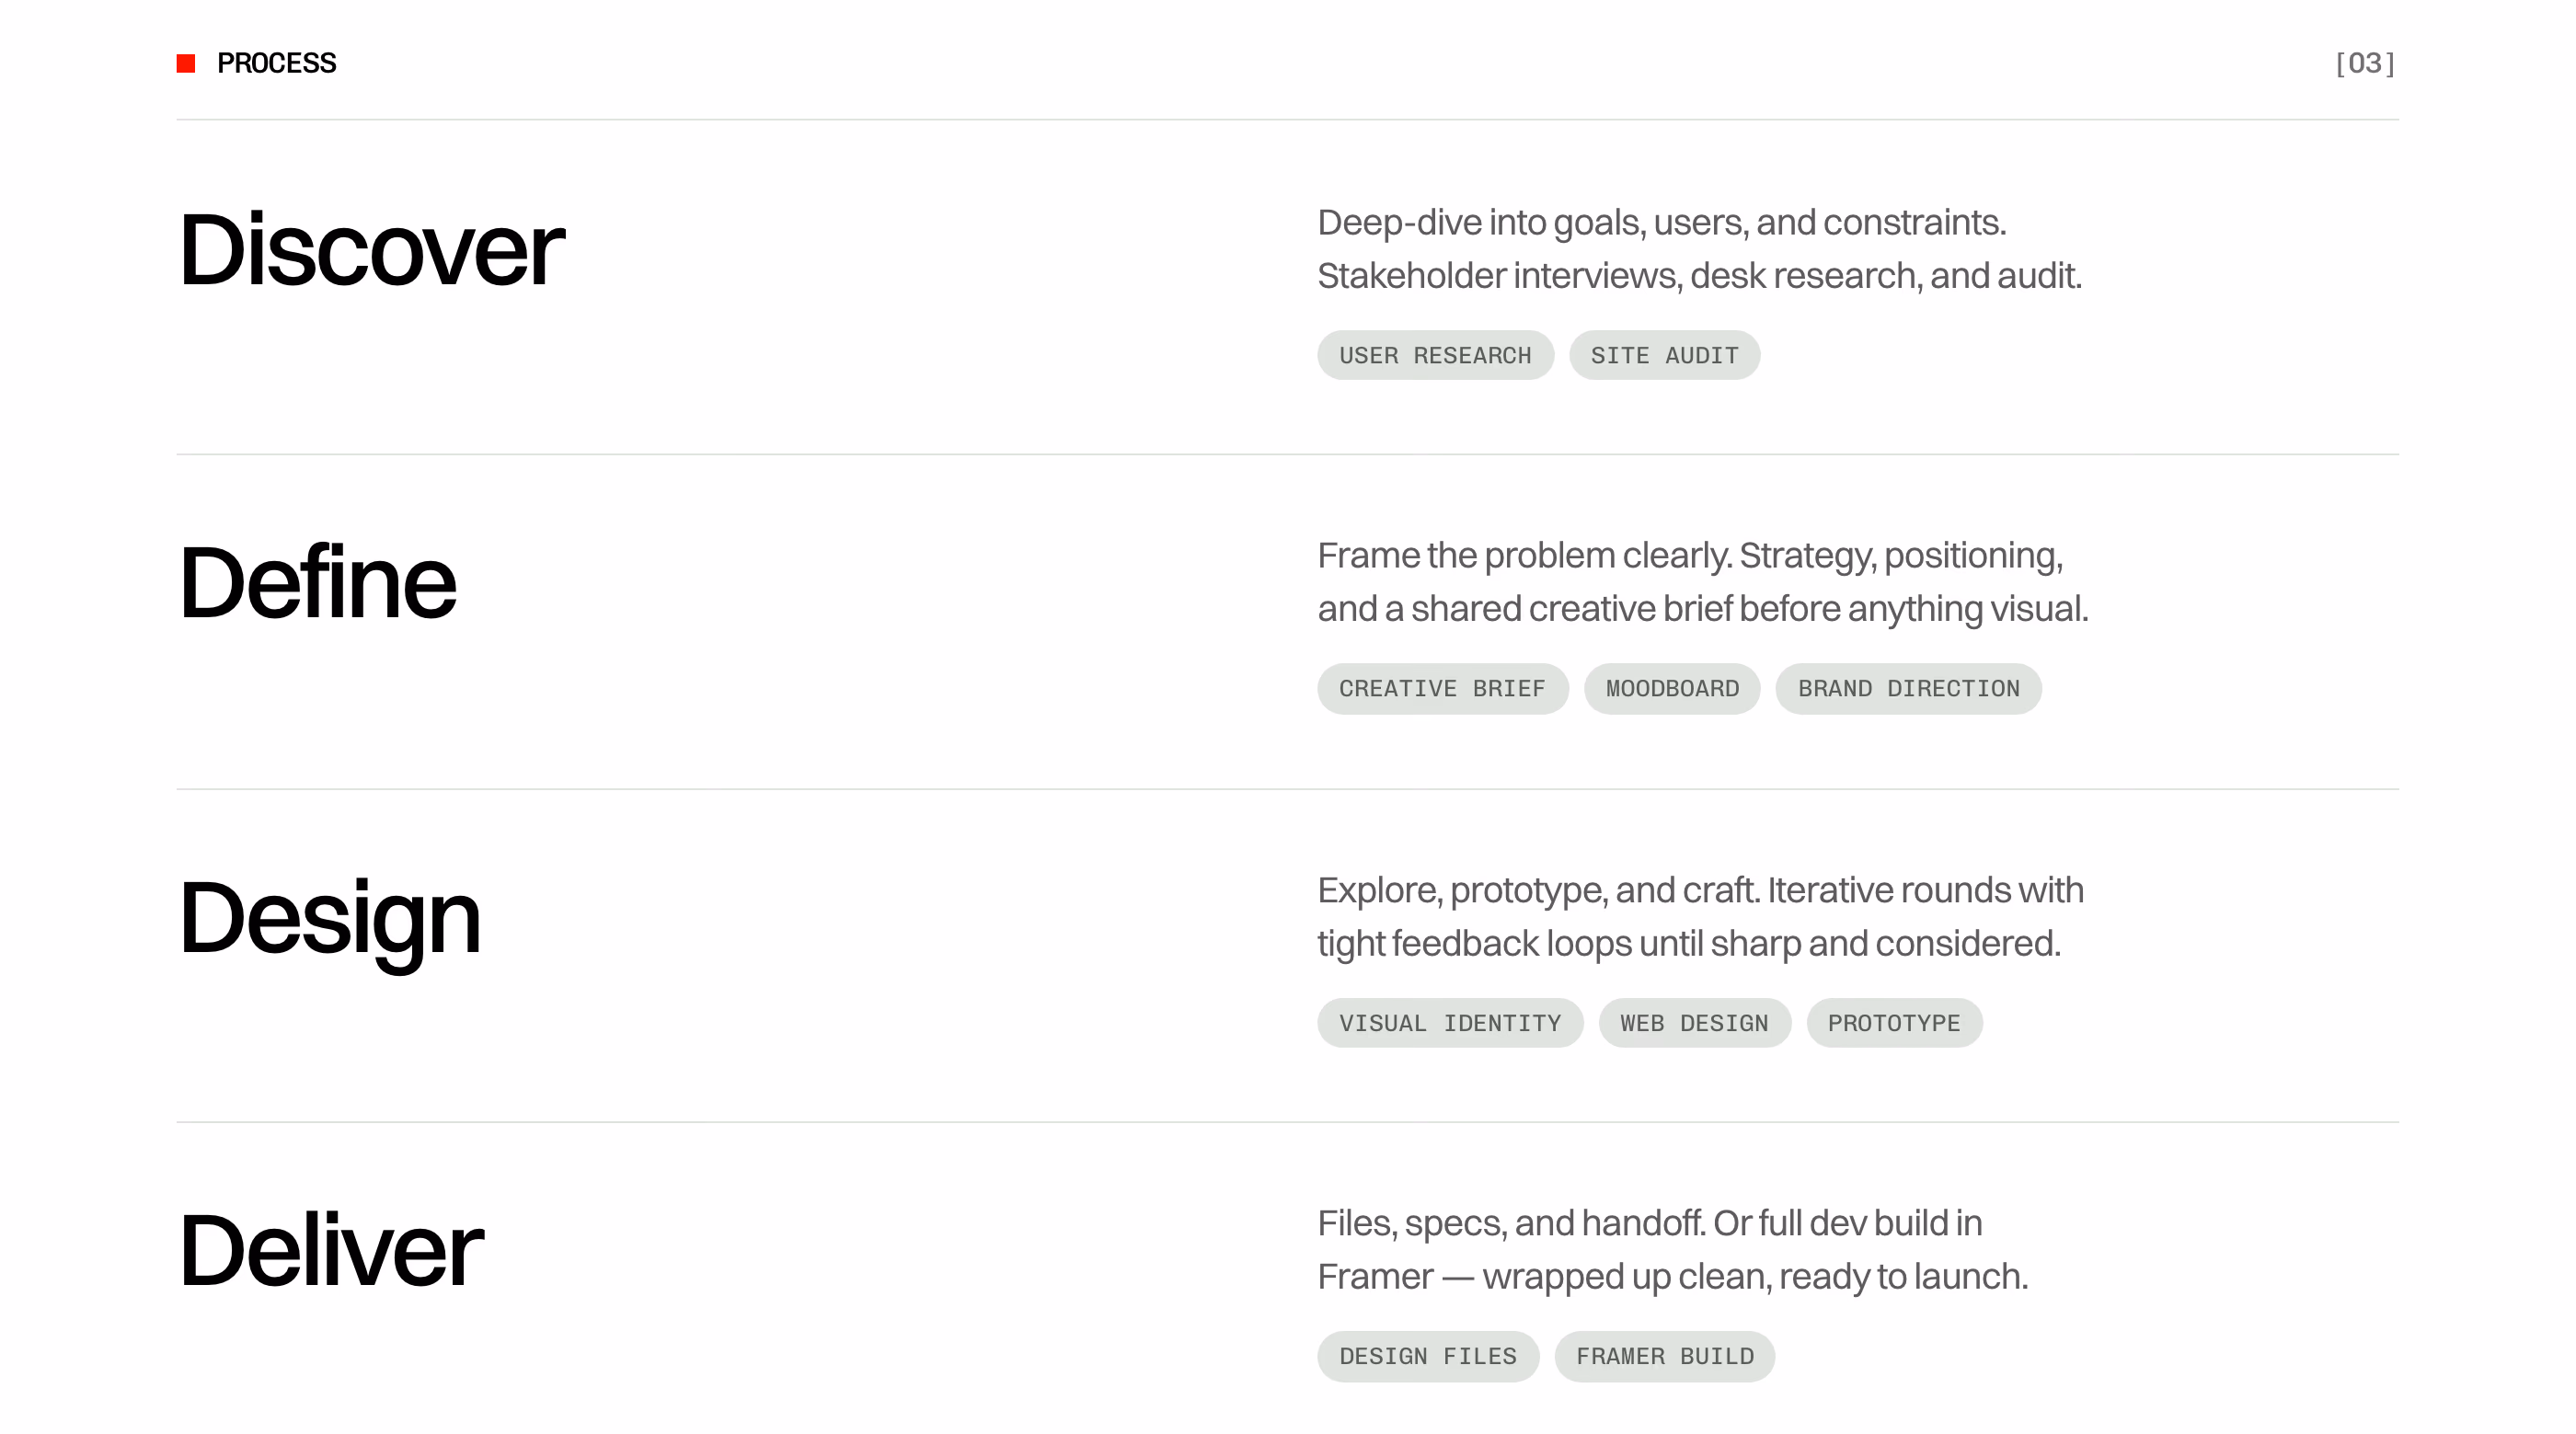Image resolution: width=2576 pixels, height=1434 pixels.
Task: Click the PROCESS section label
Action: pos(276,63)
